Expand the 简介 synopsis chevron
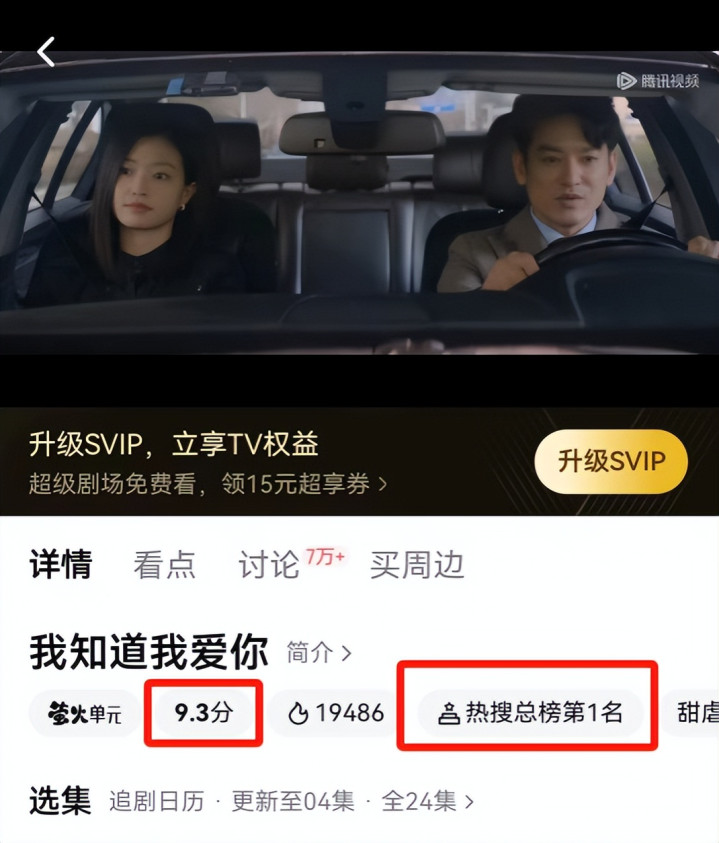The width and height of the screenshot is (719, 843). (x=347, y=653)
